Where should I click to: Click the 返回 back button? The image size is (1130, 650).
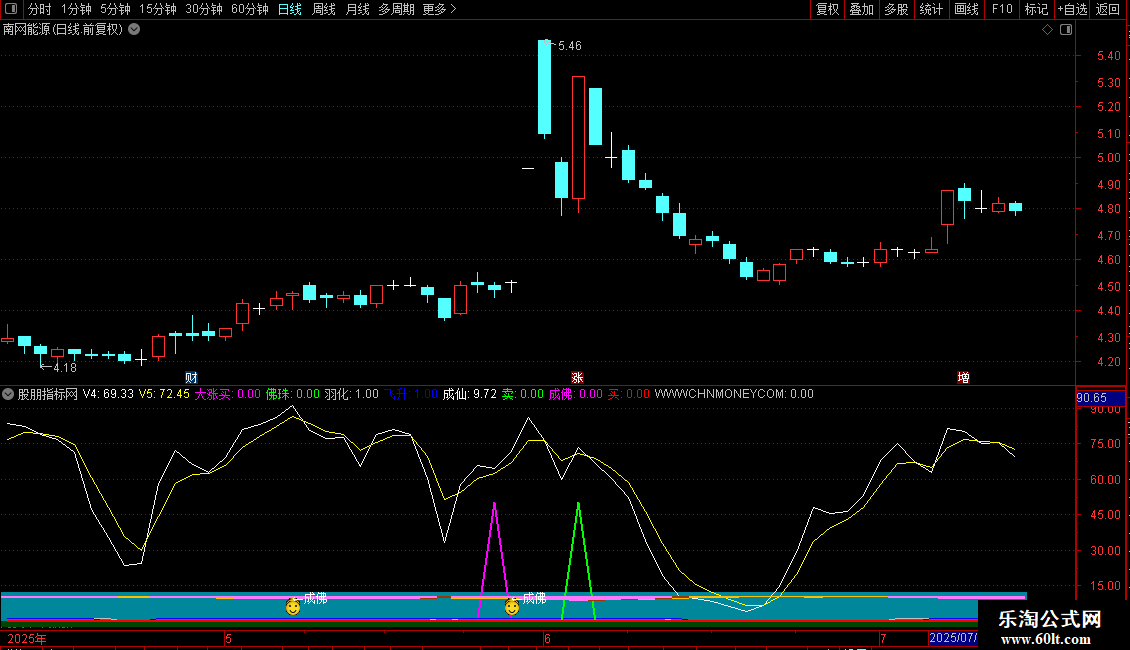[1108, 9]
